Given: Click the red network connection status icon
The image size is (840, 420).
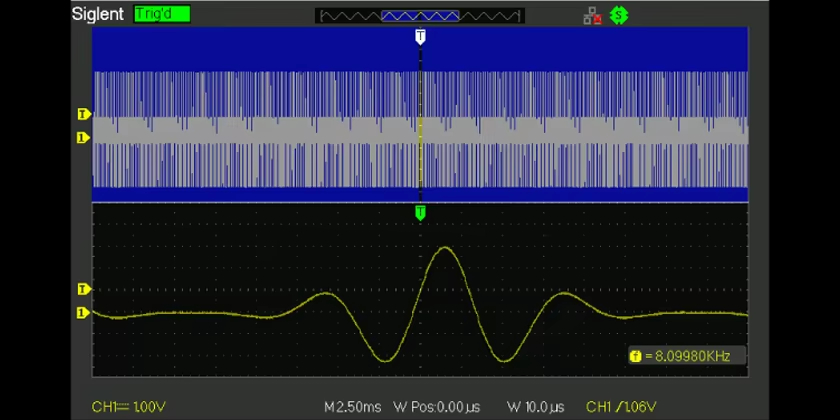Looking at the screenshot, I should pyautogui.click(x=592, y=15).
